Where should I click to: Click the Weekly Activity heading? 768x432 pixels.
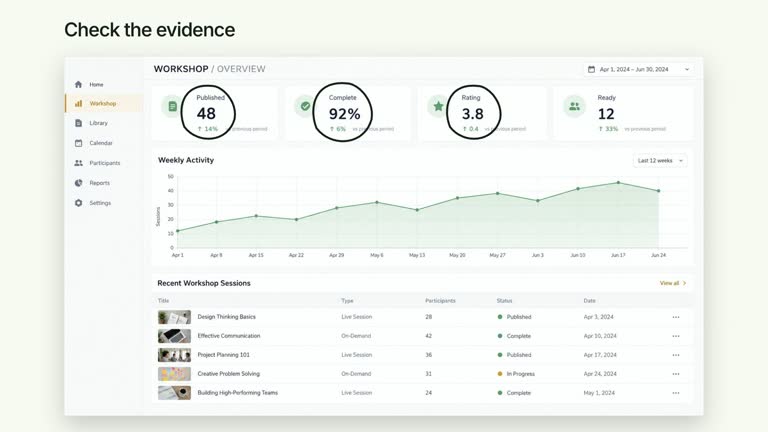(x=186, y=160)
